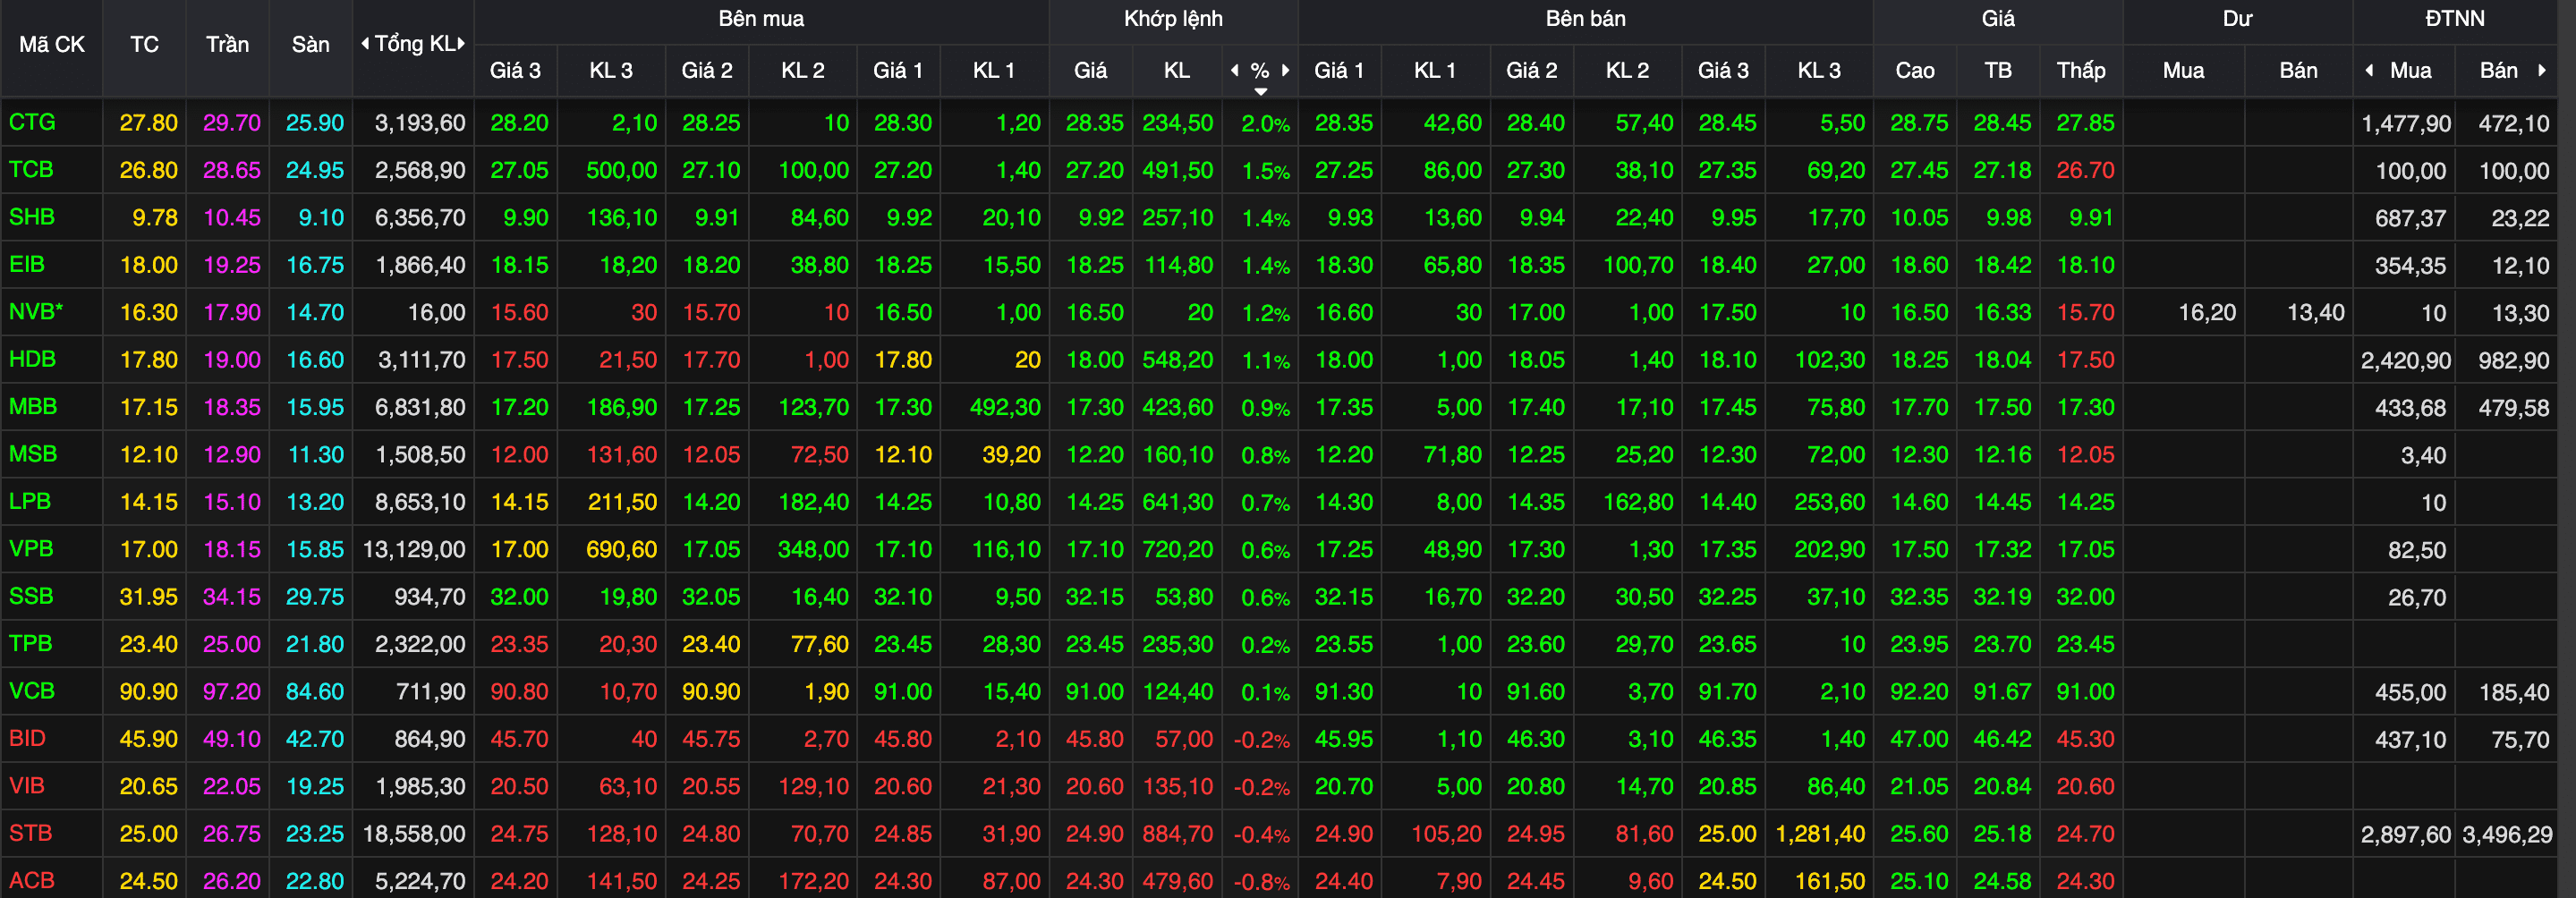Click the Thấp column header
This screenshot has height=898, width=2576.
(2080, 70)
